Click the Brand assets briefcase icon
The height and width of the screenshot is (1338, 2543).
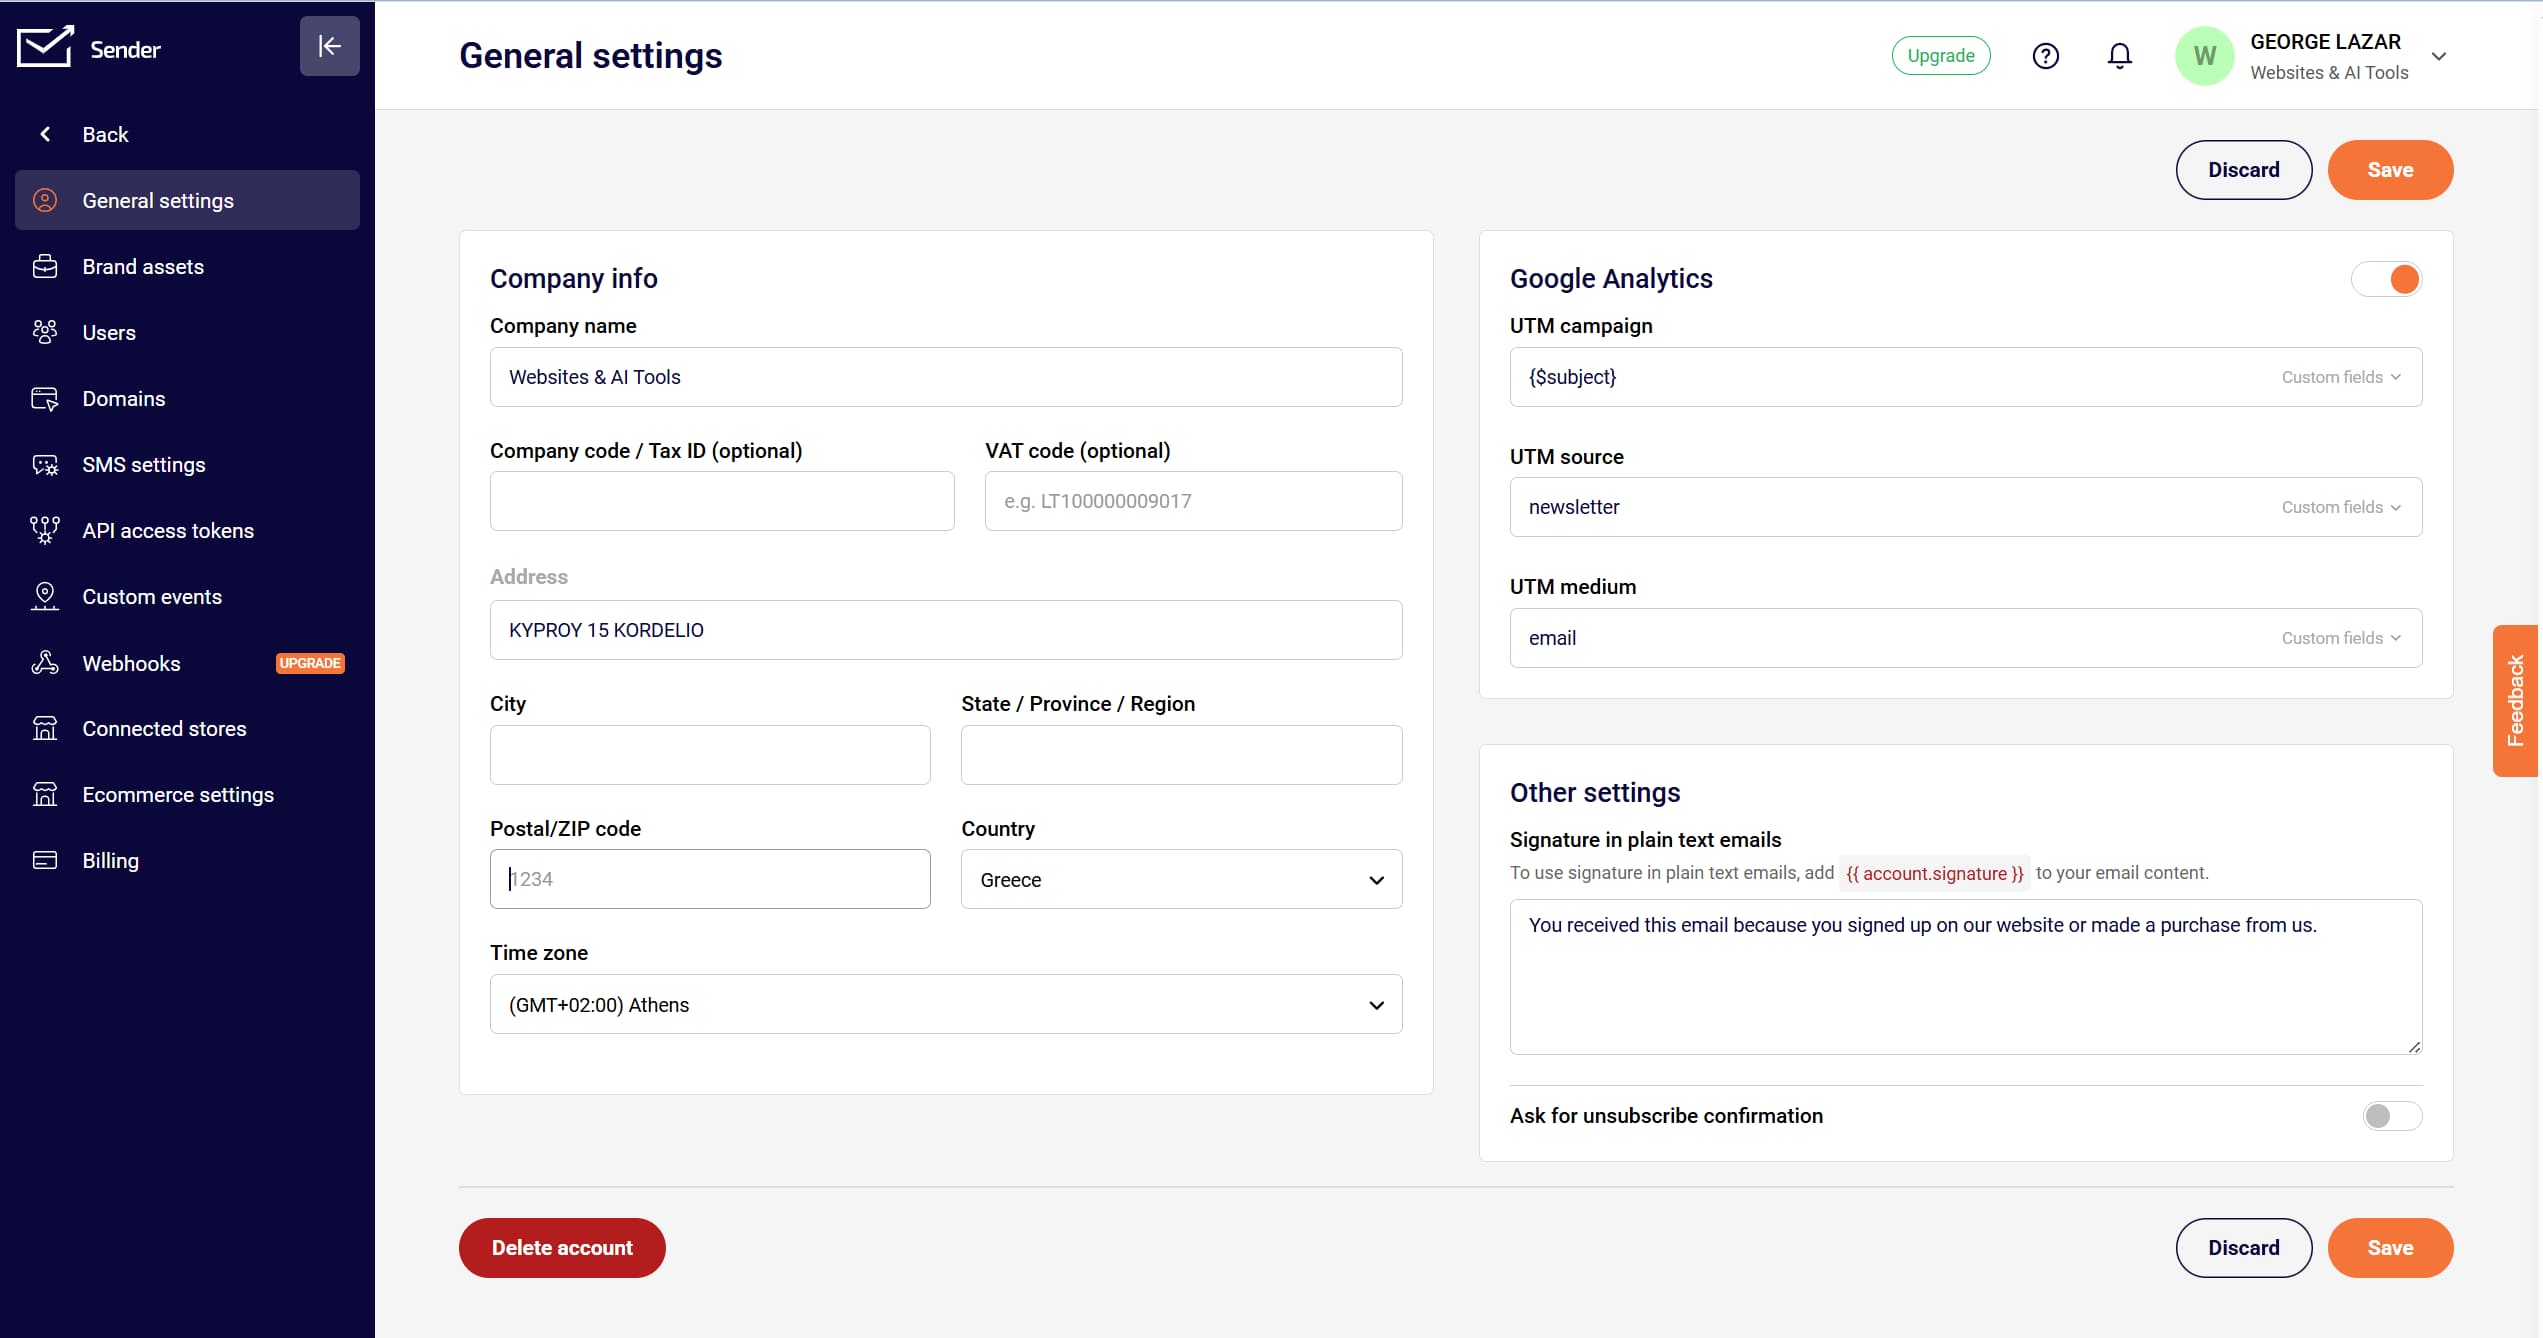pos(45,266)
